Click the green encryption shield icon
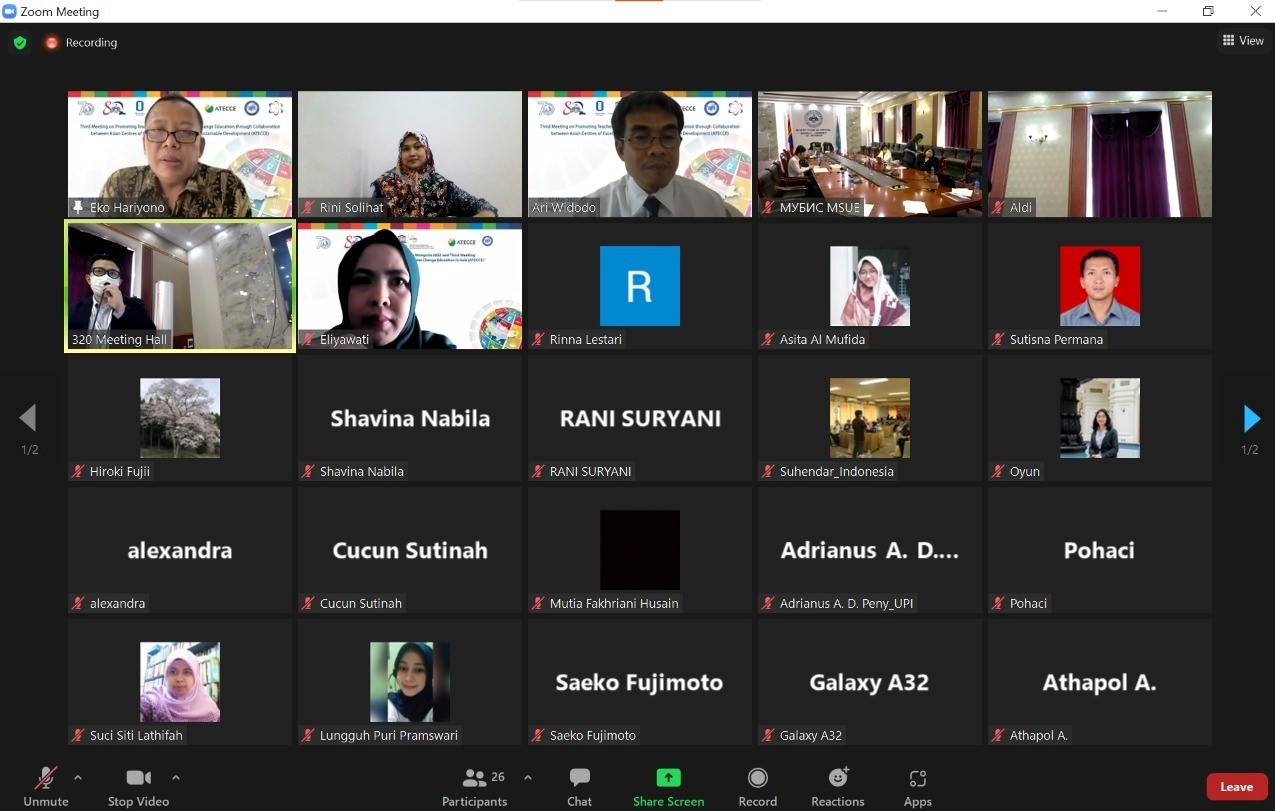This screenshot has width=1275, height=811. tap(20, 43)
